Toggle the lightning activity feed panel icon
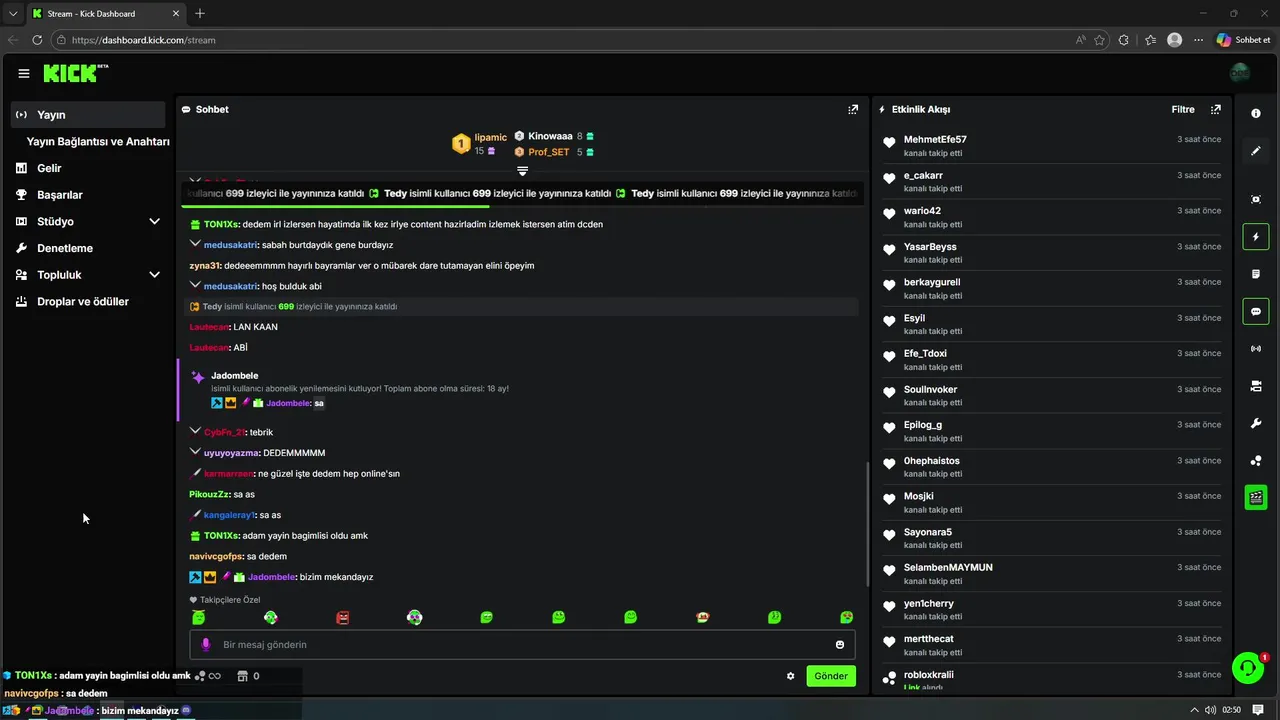 point(1256,237)
